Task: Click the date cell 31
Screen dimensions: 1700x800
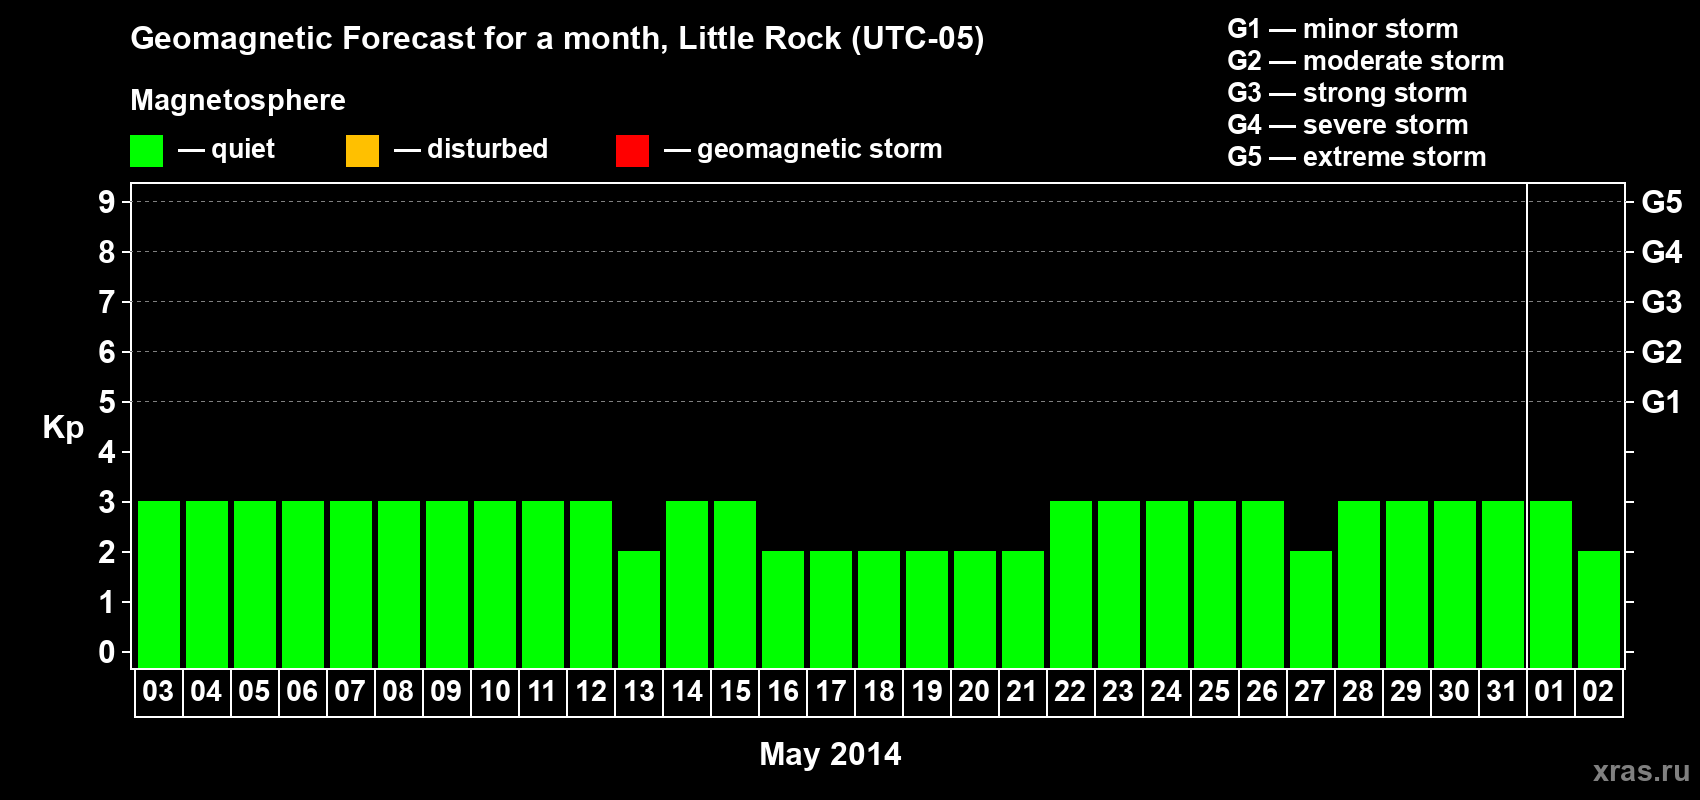Action: (1502, 692)
